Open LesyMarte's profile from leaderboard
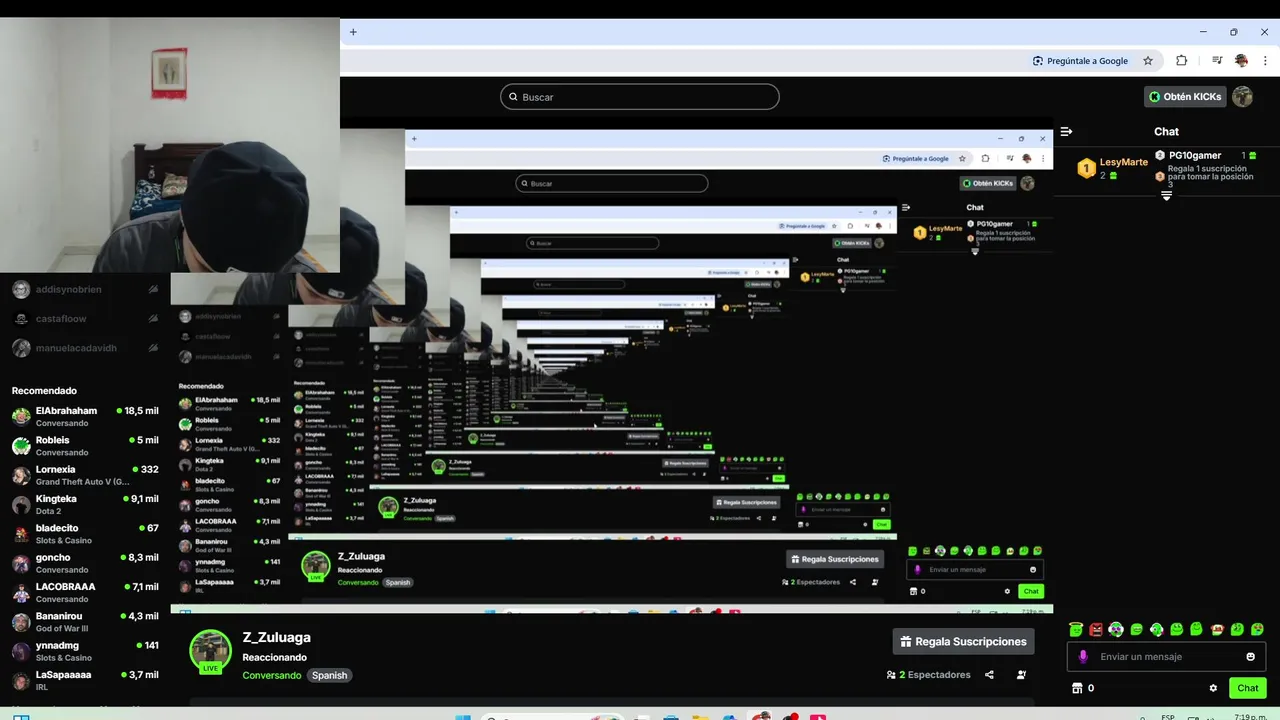The height and width of the screenshot is (720, 1280). [1124, 162]
